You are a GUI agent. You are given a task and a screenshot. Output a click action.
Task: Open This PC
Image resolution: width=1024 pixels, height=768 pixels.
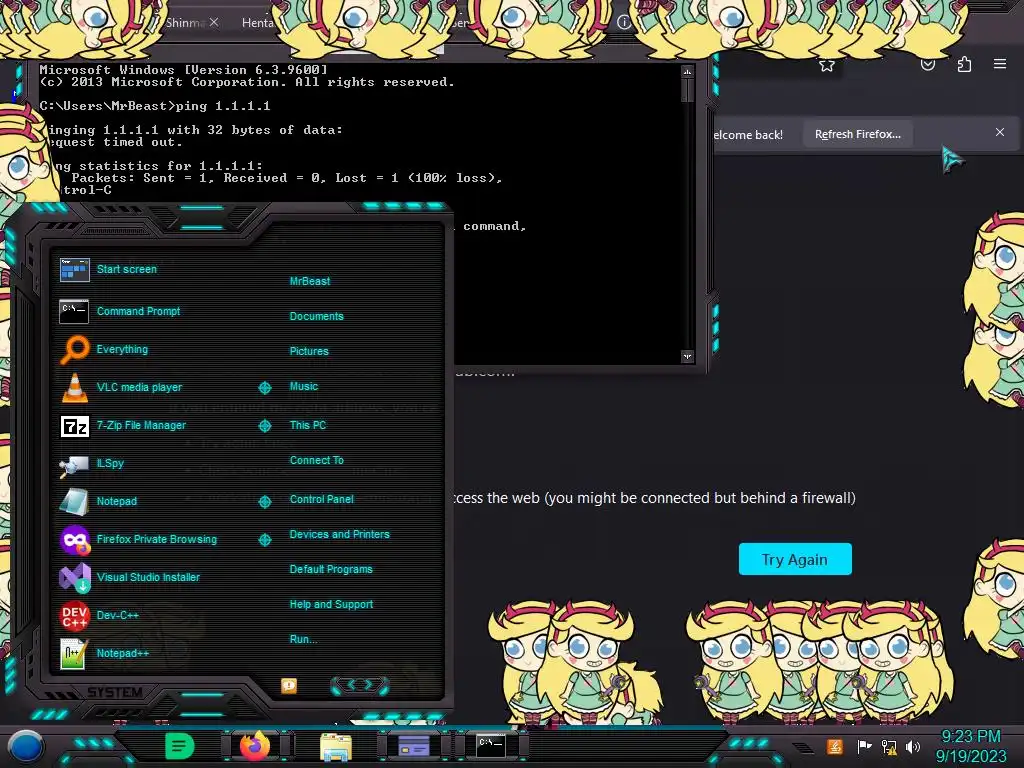point(308,425)
